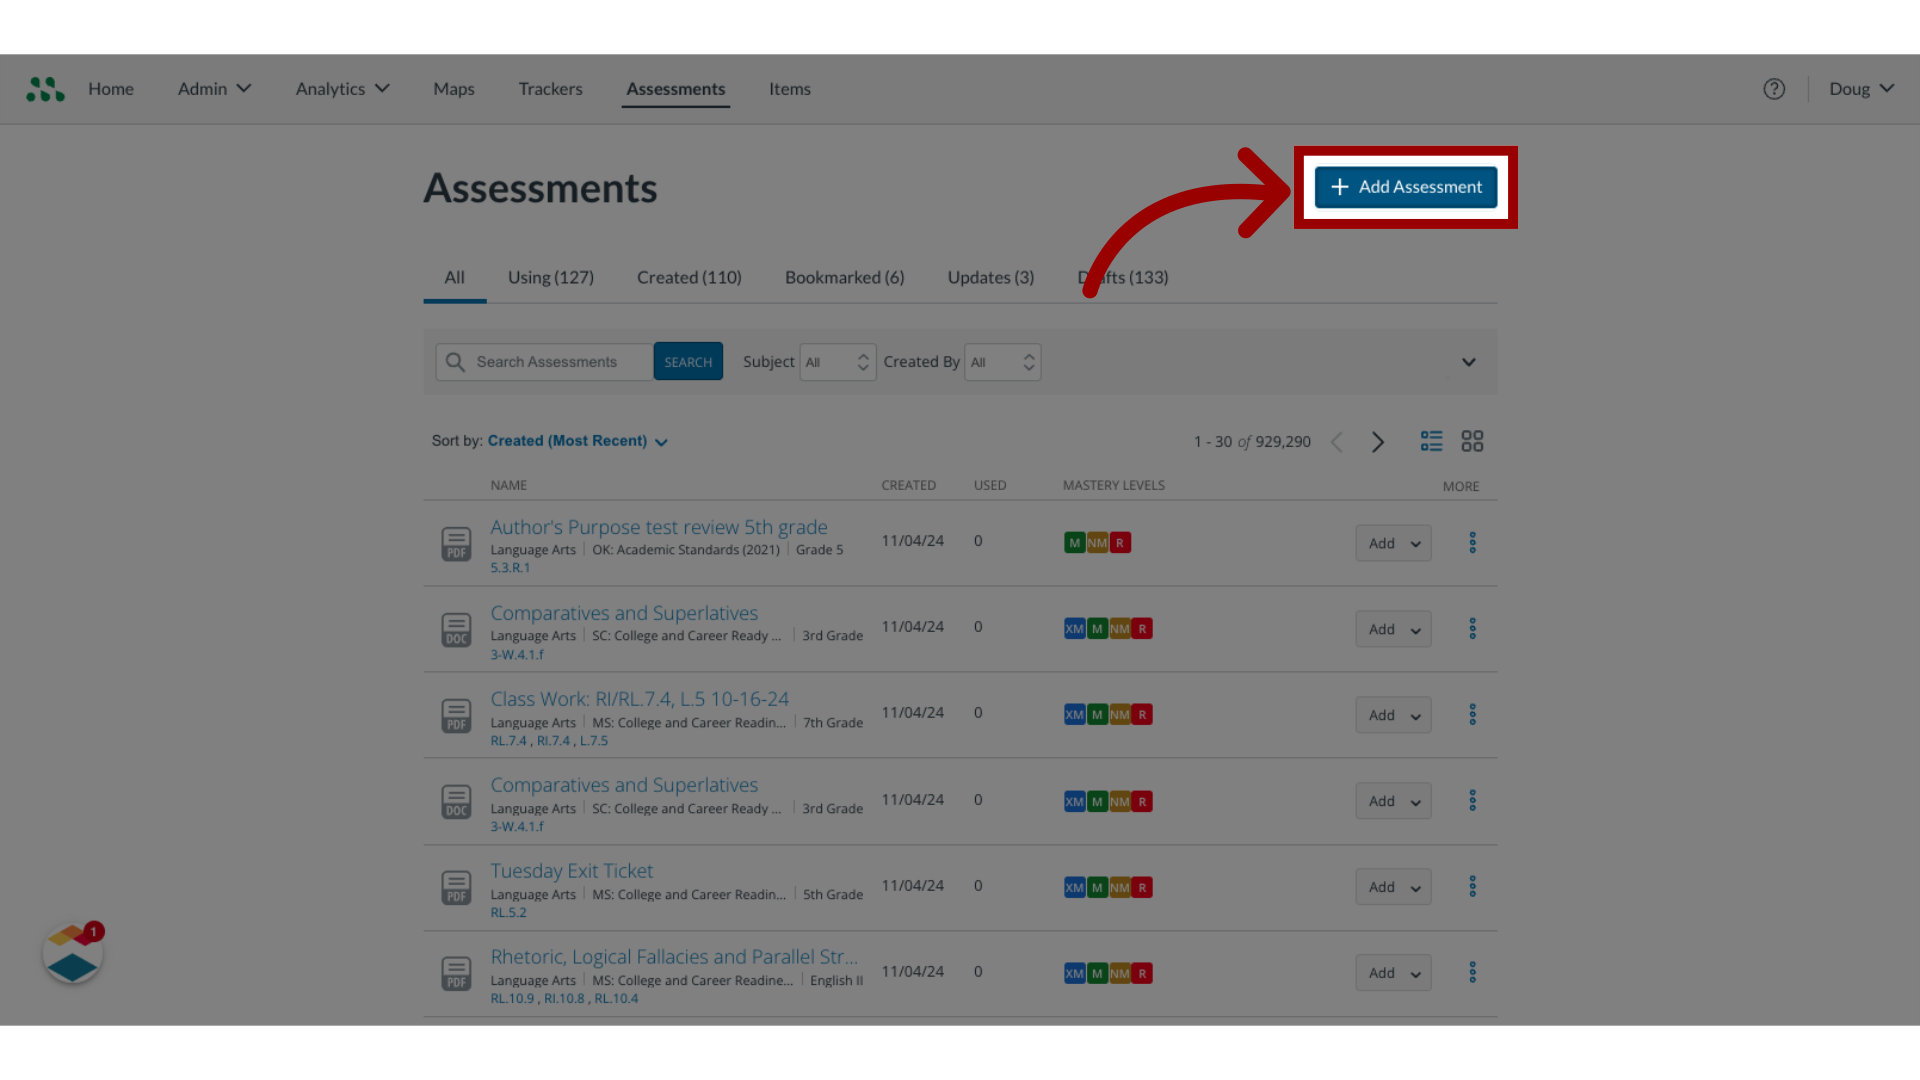This screenshot has height=1080, width=1920.
Task: Open Add dropdown for Author's Purpose test
Action: coord(1393,543)
